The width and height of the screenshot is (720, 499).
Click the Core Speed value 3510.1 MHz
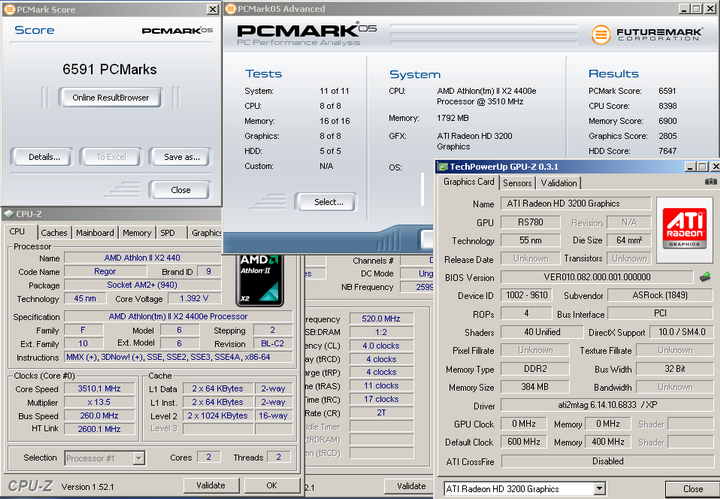pos(99,388)
